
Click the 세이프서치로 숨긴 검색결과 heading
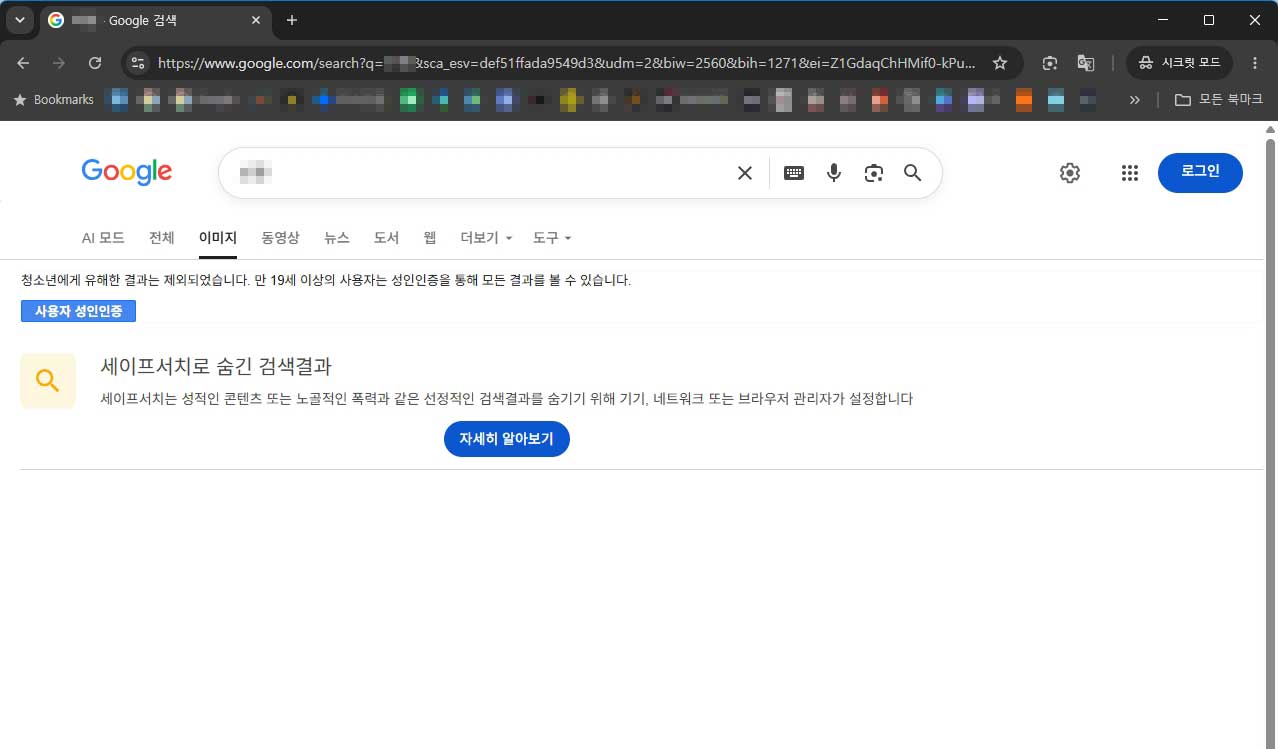[x=216, y=366]
